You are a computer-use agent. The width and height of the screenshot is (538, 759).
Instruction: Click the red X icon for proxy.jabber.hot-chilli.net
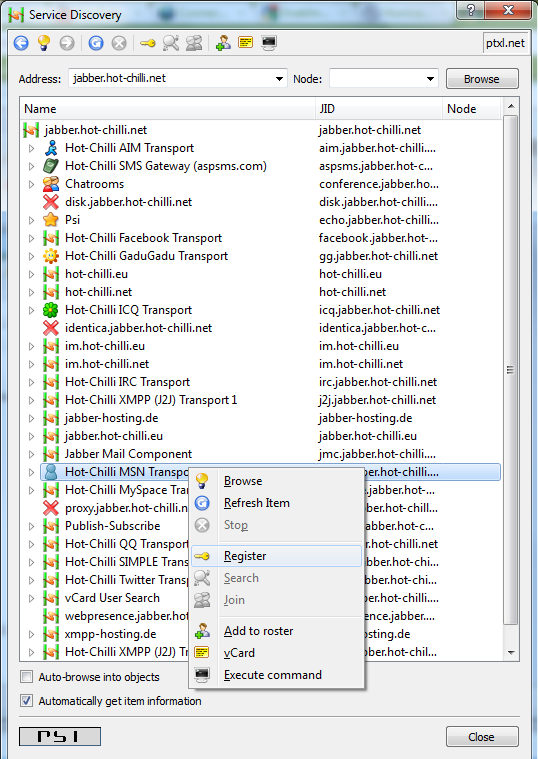(51, 508)
